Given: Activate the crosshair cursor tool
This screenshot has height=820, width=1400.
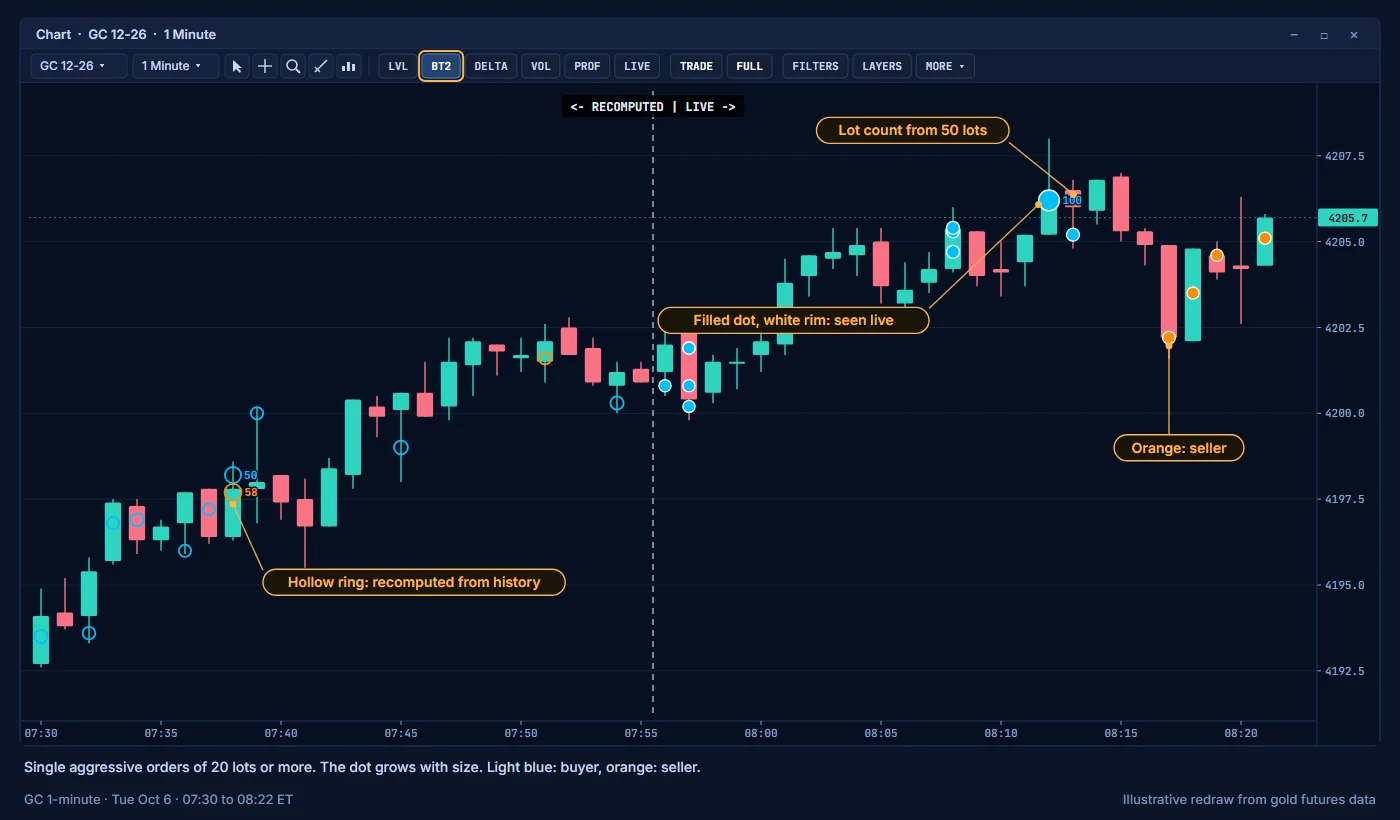Looking at the screenshot, I should click(265, 66).
